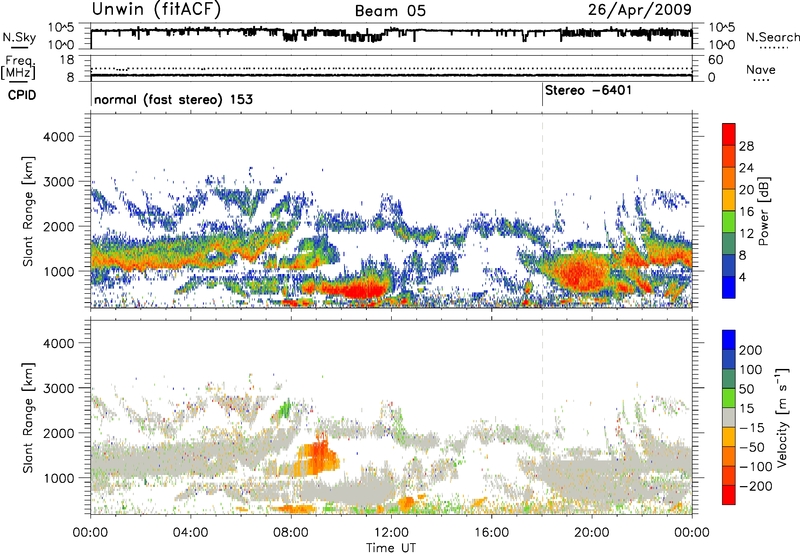800x554 pixels.
Task: Pick the bottom blue segment of power color bar
Action: [729, 287]
